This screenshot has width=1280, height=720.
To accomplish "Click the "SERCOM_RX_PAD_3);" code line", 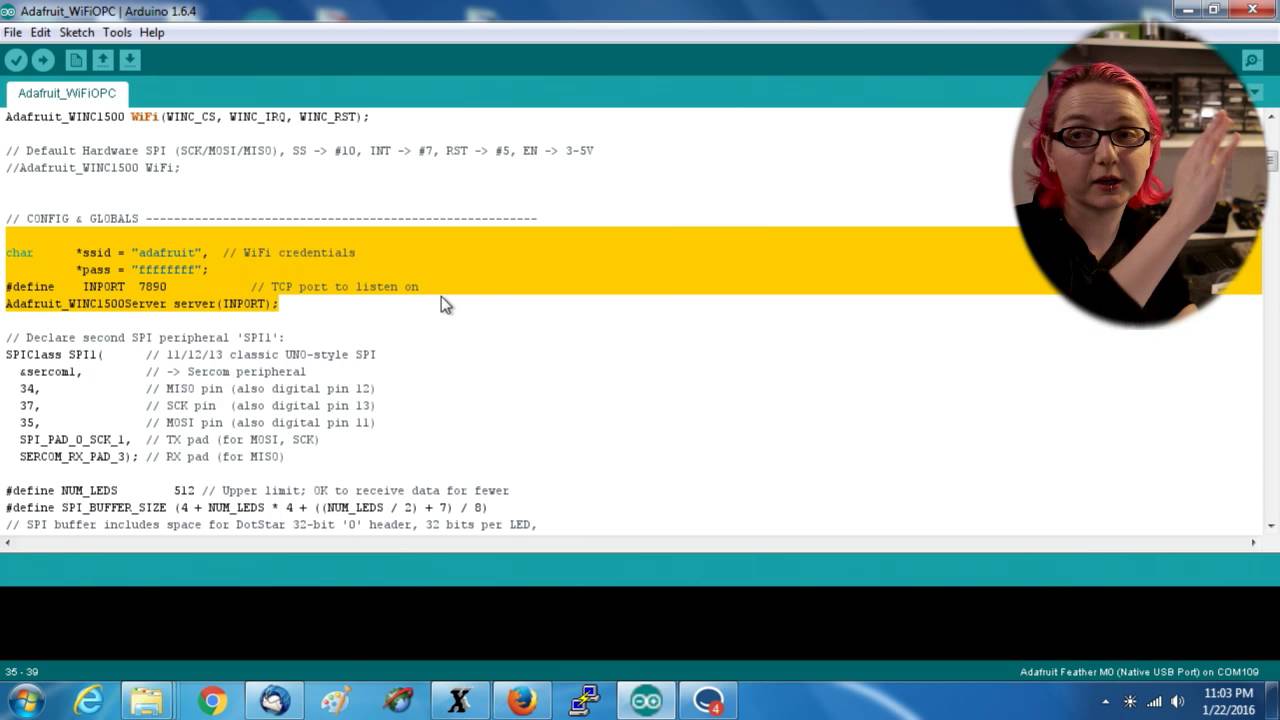I will point(152,457).
